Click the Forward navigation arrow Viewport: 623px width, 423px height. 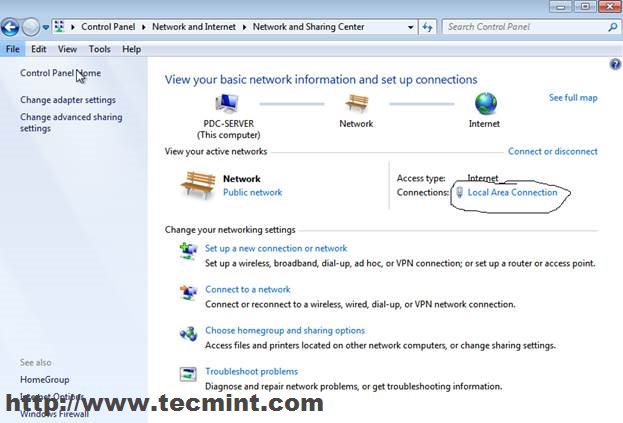(31, 27)
